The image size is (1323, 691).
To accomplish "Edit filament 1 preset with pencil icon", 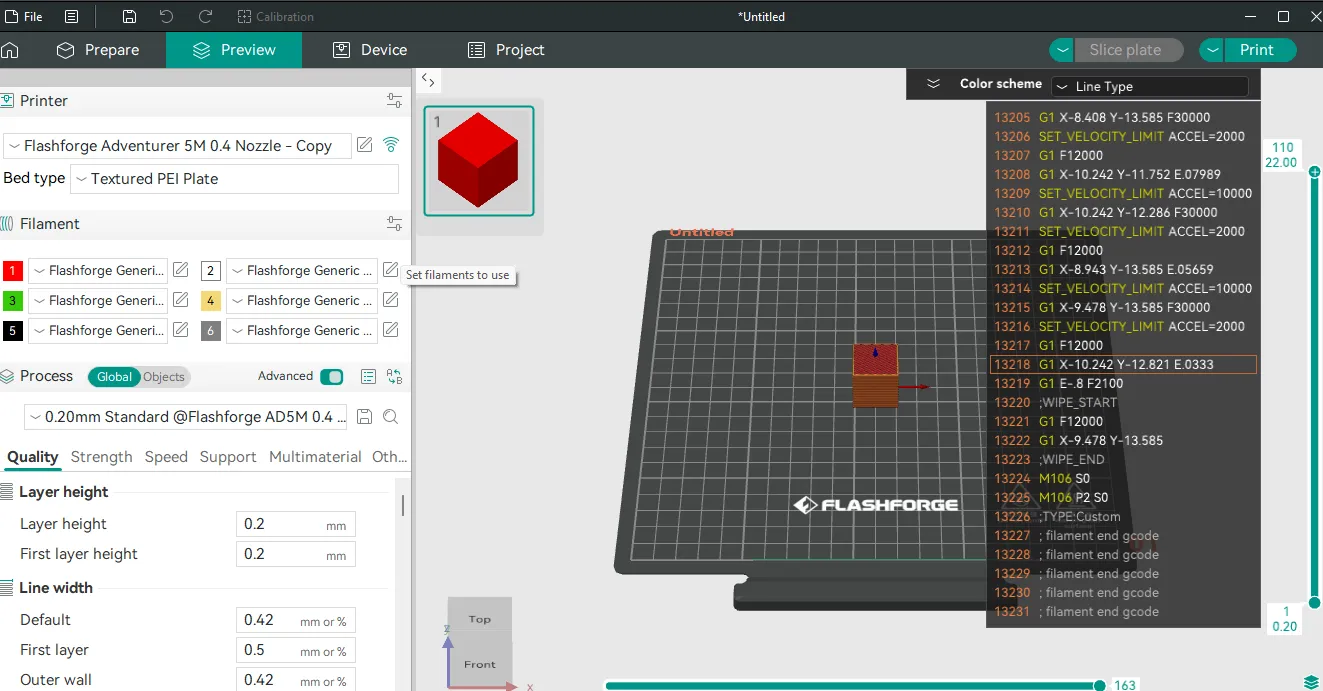I will [x=181, y=270].
